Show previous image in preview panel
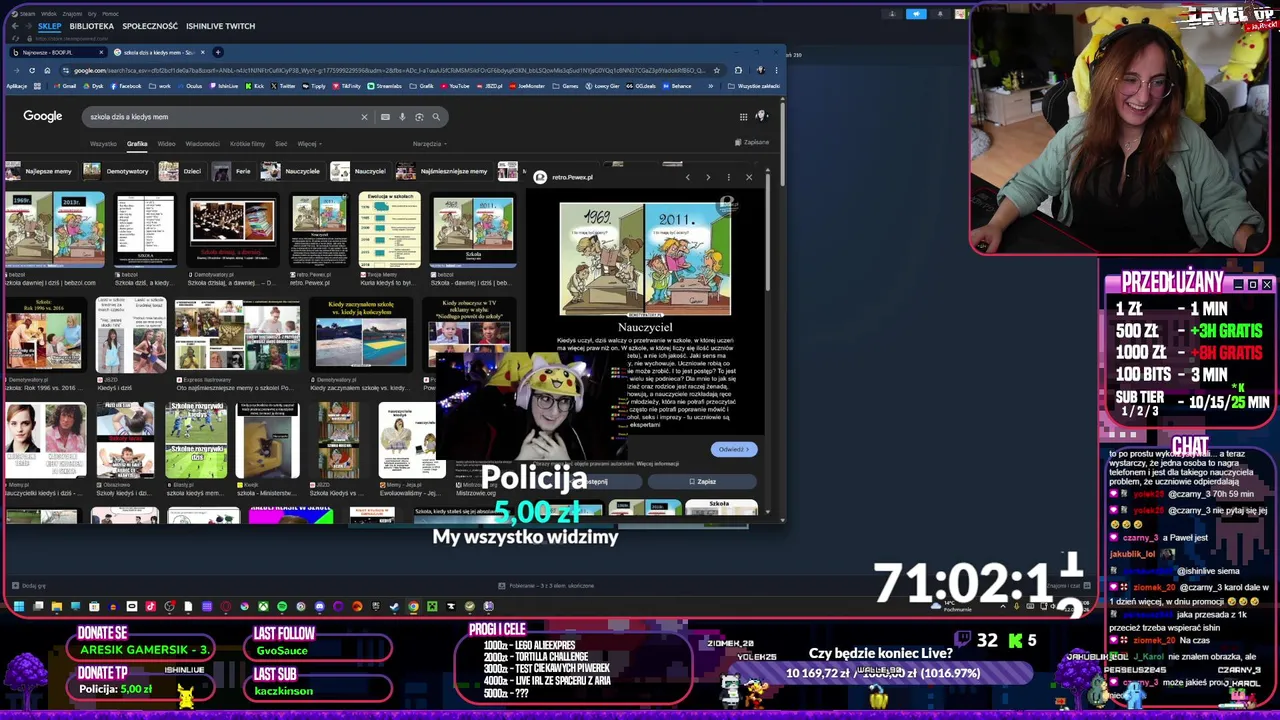Image resolution: width=1280 pixels, height=720 pixels. [687, 177]
